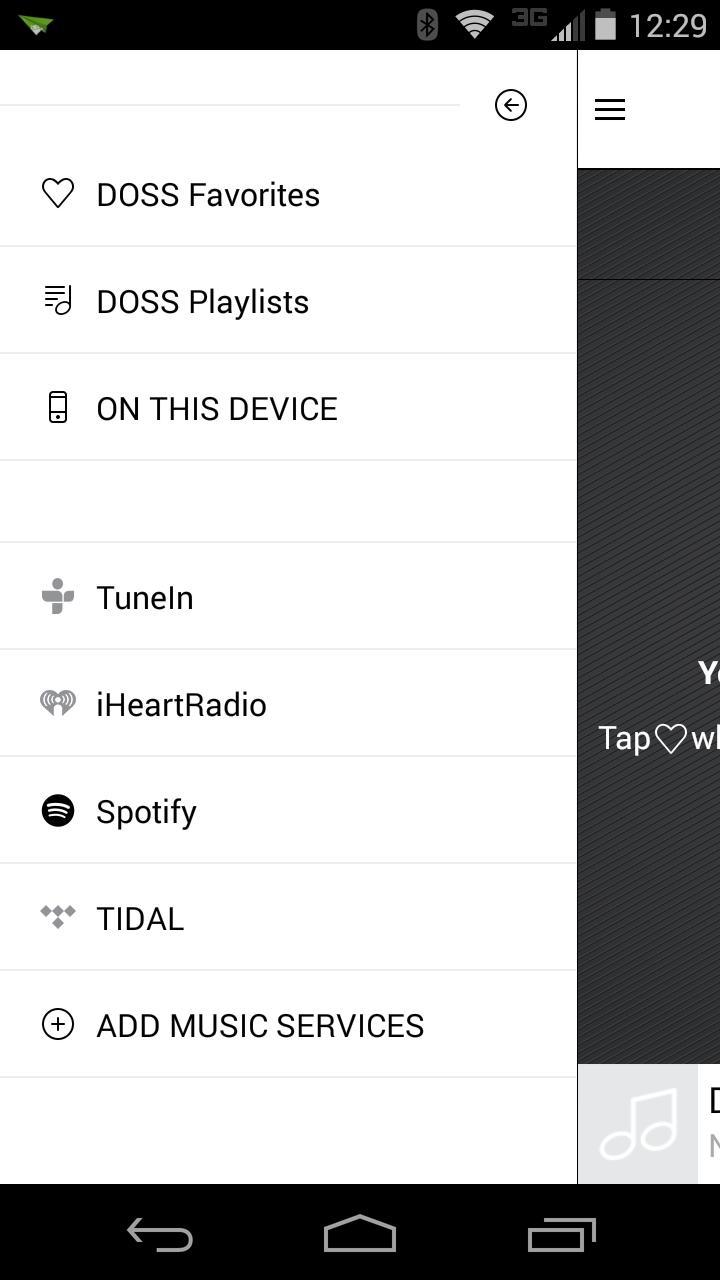
Task: Tap the playlist icon beside DOSS Playlists
Action: pyautogui.click(x=58, y=300)
